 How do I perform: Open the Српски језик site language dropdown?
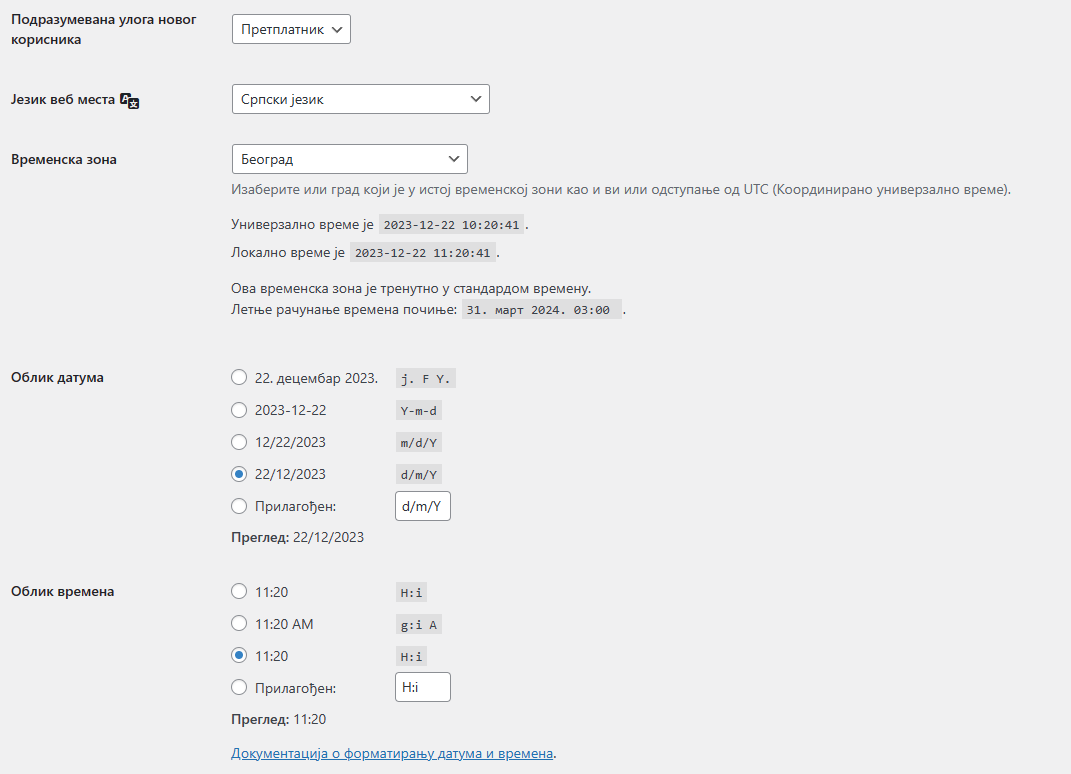[x=361, y=99]
